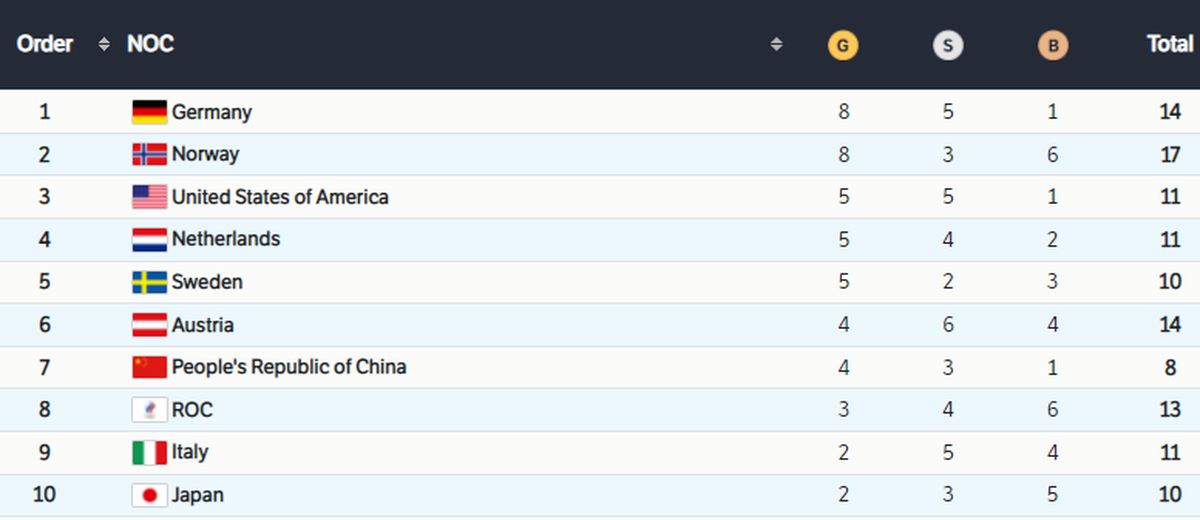The width and height of the screenshot is (1200, 520).
Task: Sort by the Total column header
Action: [x=1170, y=45]
